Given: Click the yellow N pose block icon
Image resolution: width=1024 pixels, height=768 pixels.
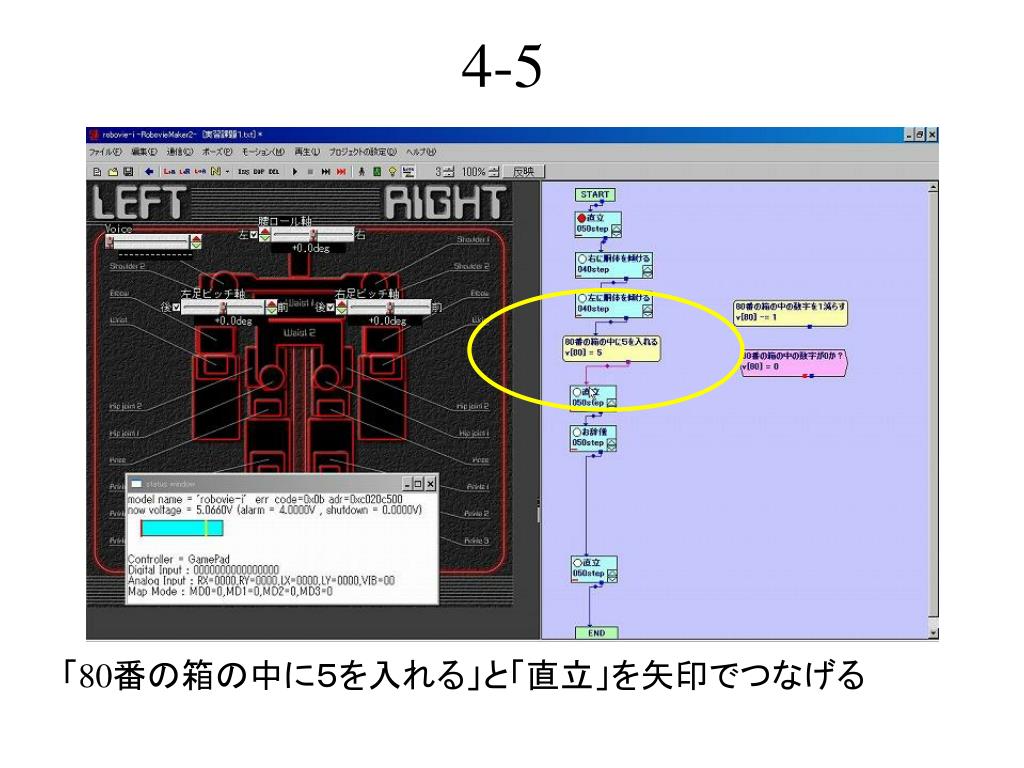Looking at the screenshot, I should [x=216, y=172].
